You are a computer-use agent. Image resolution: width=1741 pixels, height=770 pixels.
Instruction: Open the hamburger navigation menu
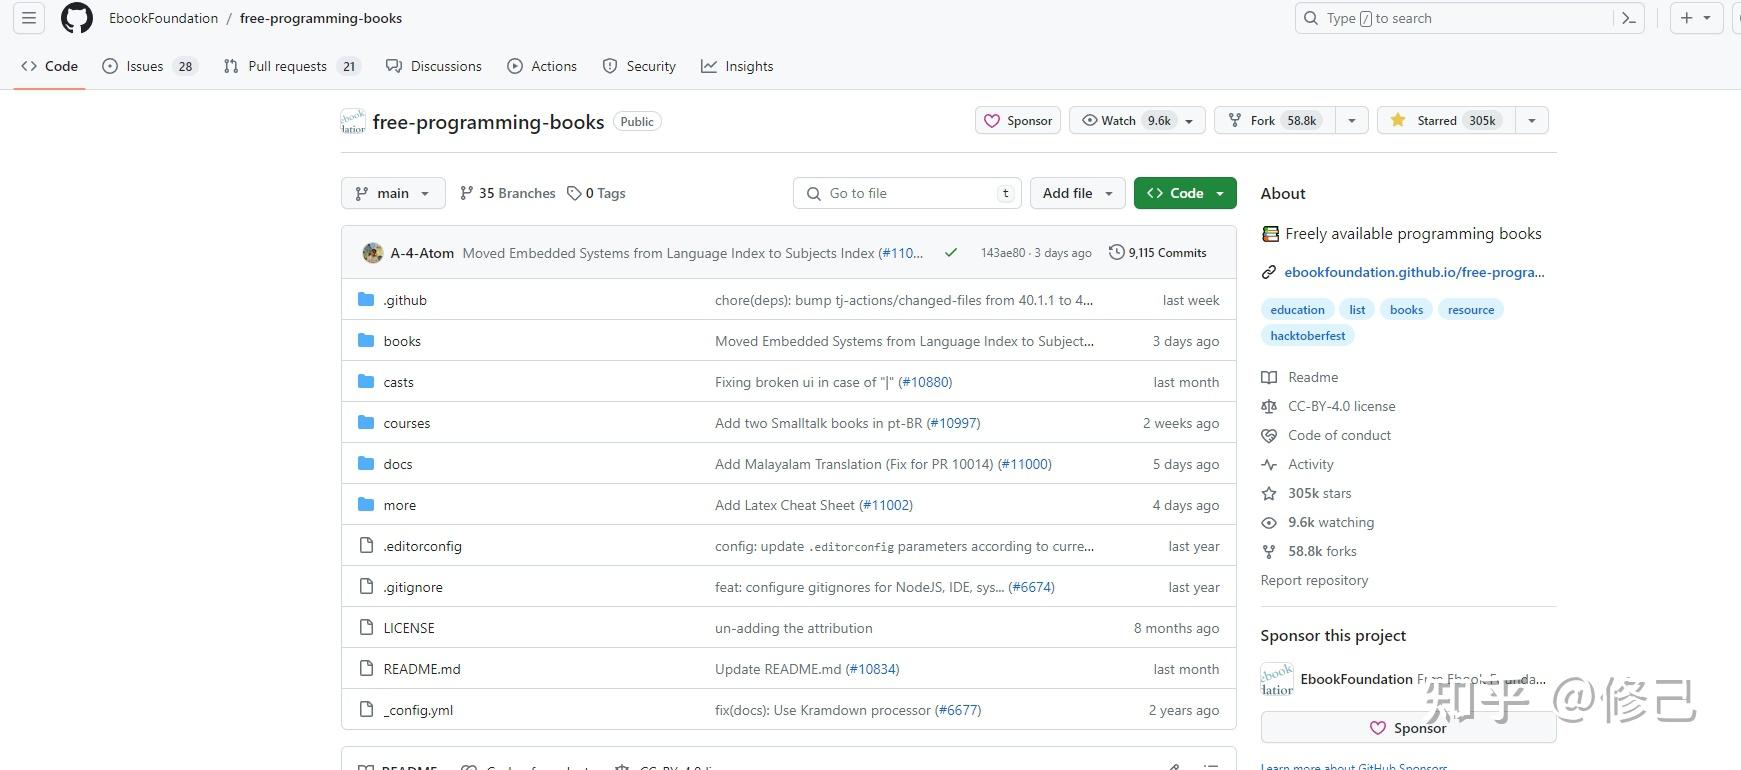coord(29,18)
